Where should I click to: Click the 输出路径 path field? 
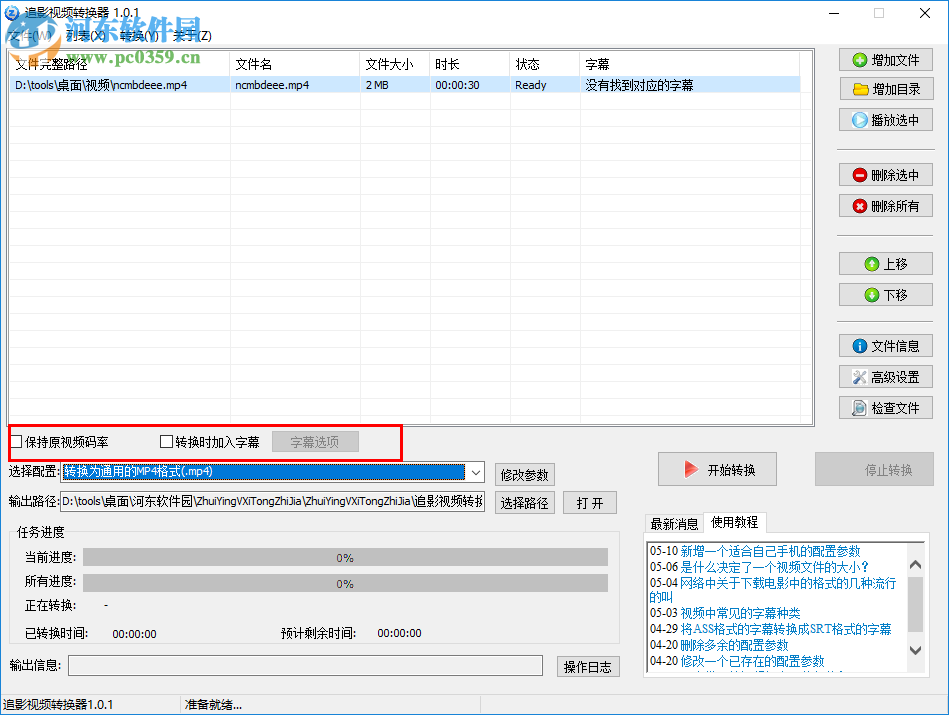pos(272,501)
